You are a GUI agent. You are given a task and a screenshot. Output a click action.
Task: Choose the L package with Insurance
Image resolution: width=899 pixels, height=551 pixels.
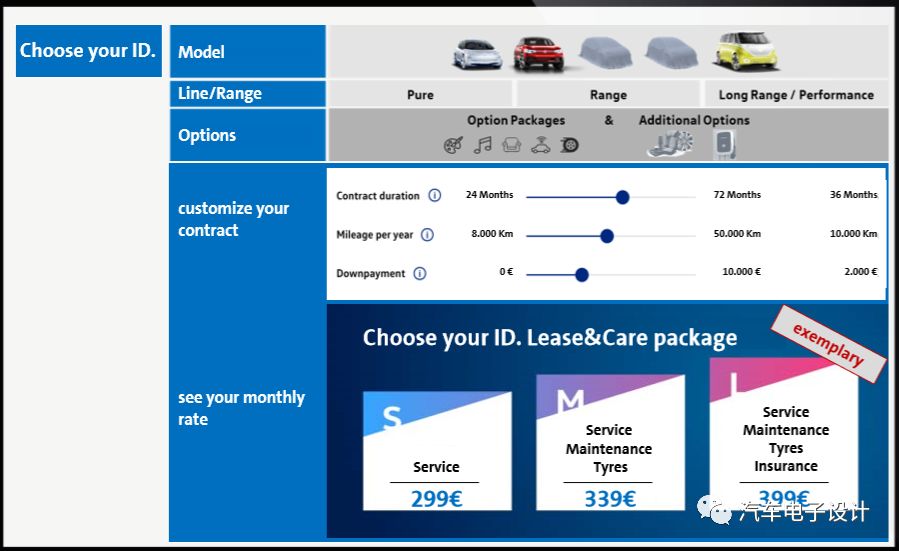coord(784,433)
